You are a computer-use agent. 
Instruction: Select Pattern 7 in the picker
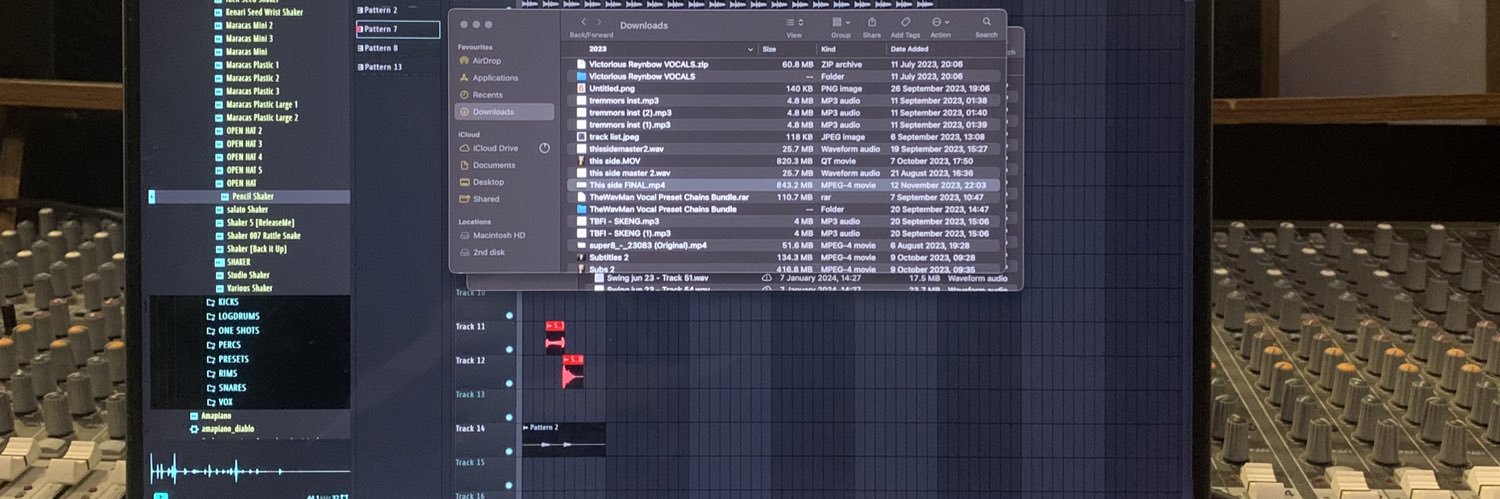click(x=398, y=29)
